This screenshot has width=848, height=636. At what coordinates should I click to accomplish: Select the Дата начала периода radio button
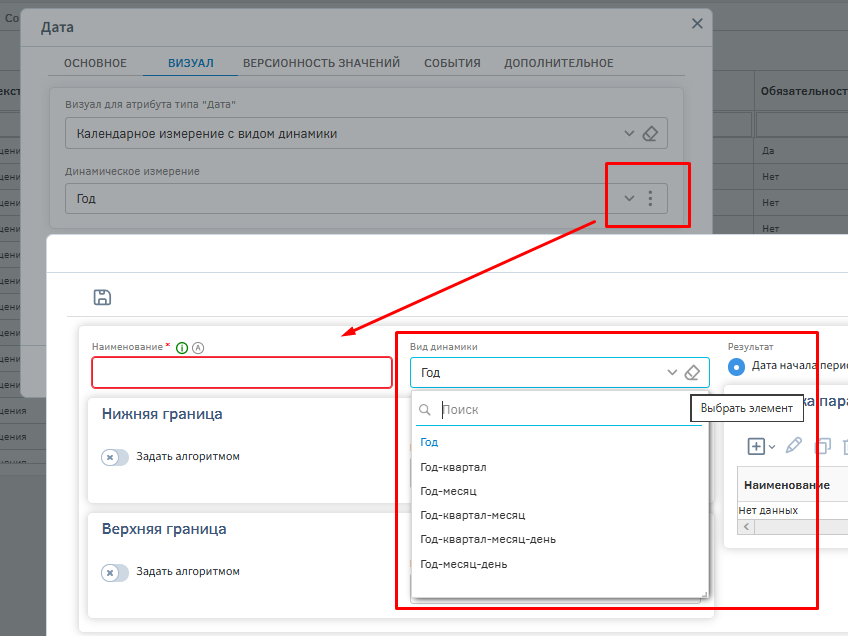click(x=737, y=366)
